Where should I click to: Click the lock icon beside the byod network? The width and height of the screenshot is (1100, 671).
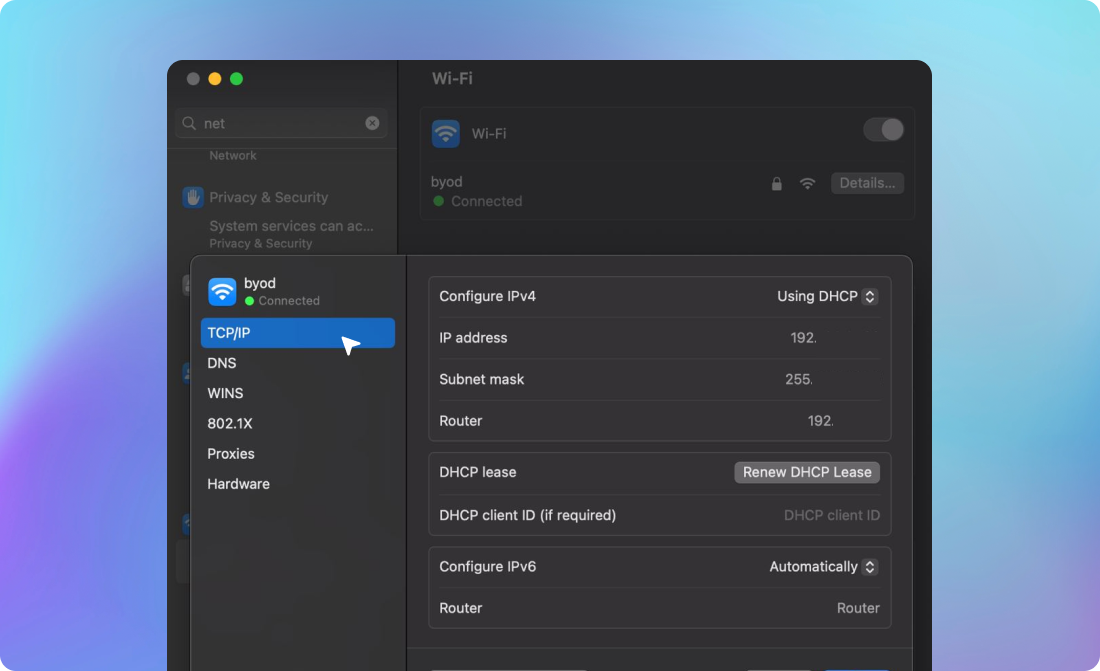[776, 183]
